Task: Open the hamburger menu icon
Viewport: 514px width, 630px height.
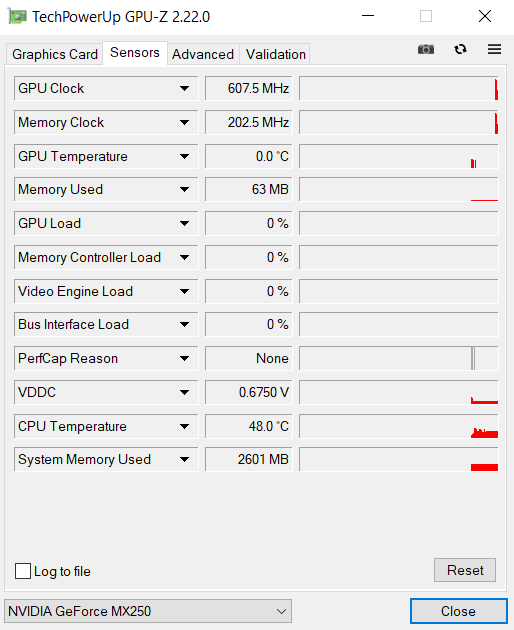Action: (x=494, y=49)
